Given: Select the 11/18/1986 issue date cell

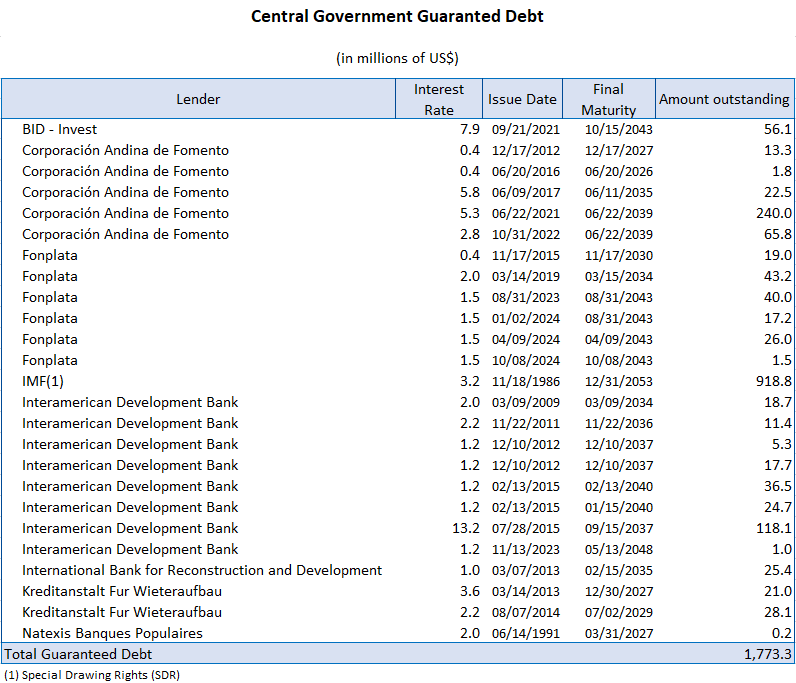Looking at the screenshot, I should tap(526, 381).
